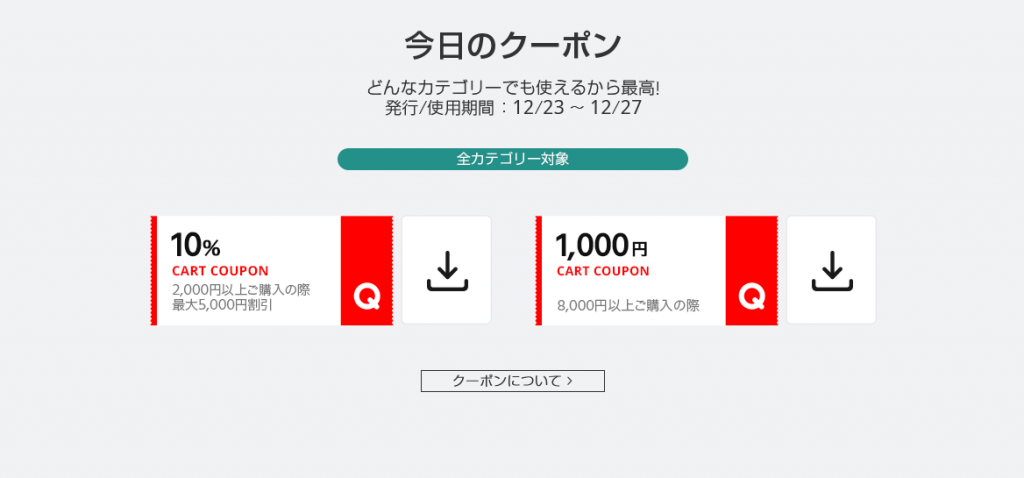Screen dimensions: 1024x478
Task: Click the red serrated left edge of 10% coupon
Action: click(x=154, y=270)
